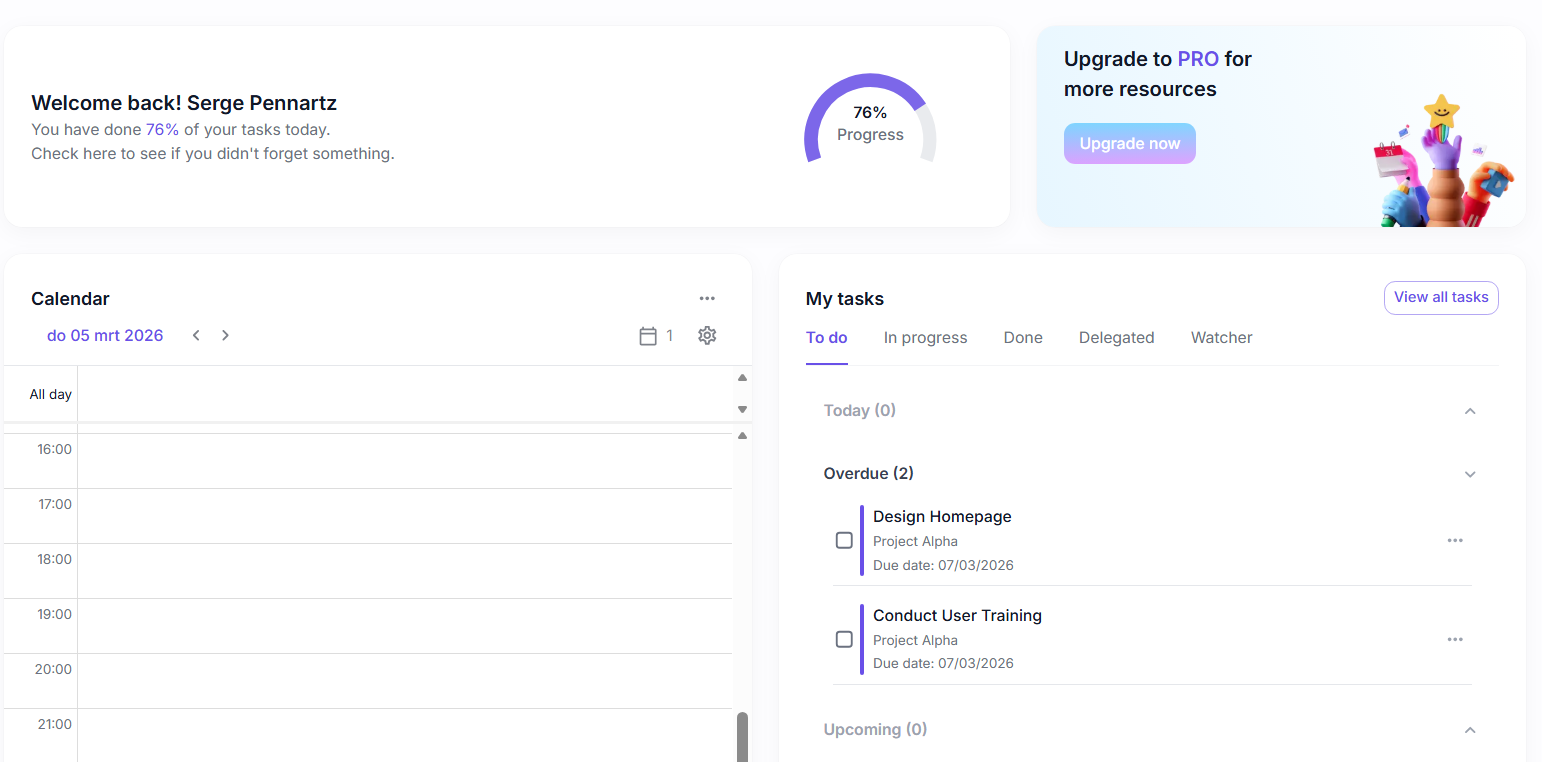
Task: Open the Delegated tab
Action: tap(1116, 338)
